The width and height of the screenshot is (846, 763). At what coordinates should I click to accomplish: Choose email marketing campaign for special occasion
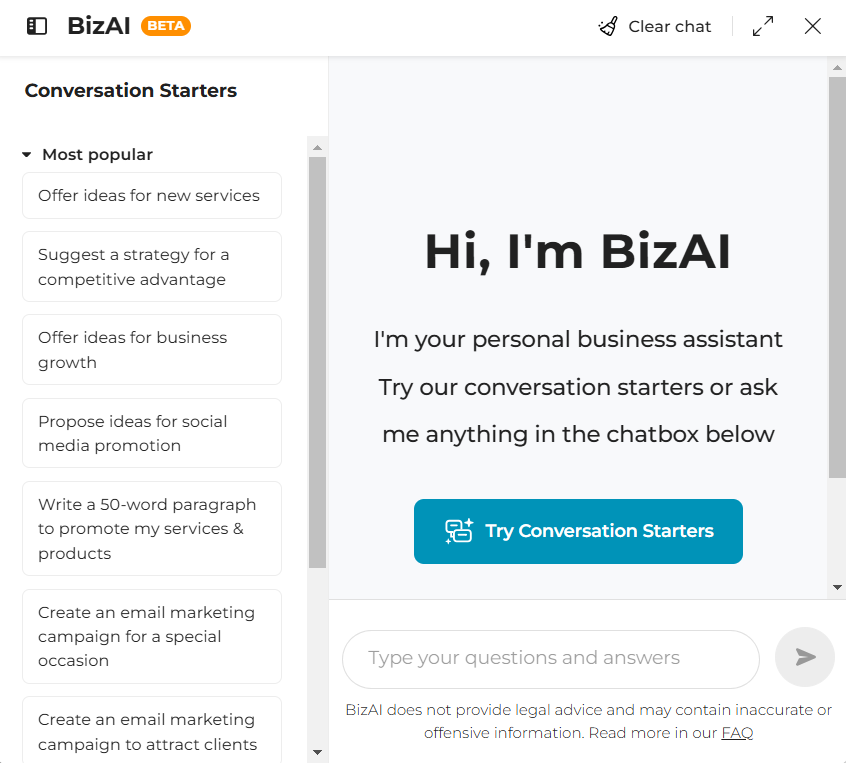(x=152, y=636)
